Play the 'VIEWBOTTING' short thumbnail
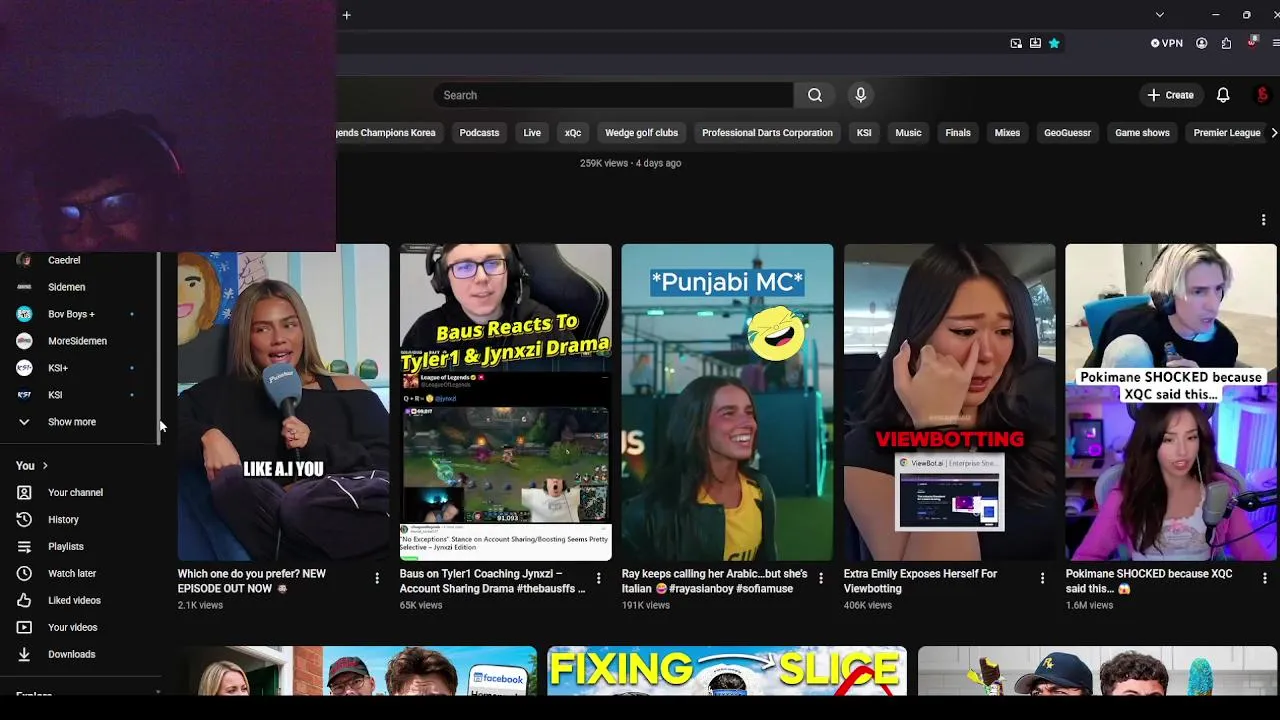Screen dimensions: 1280x720 [x=949, y=402]
